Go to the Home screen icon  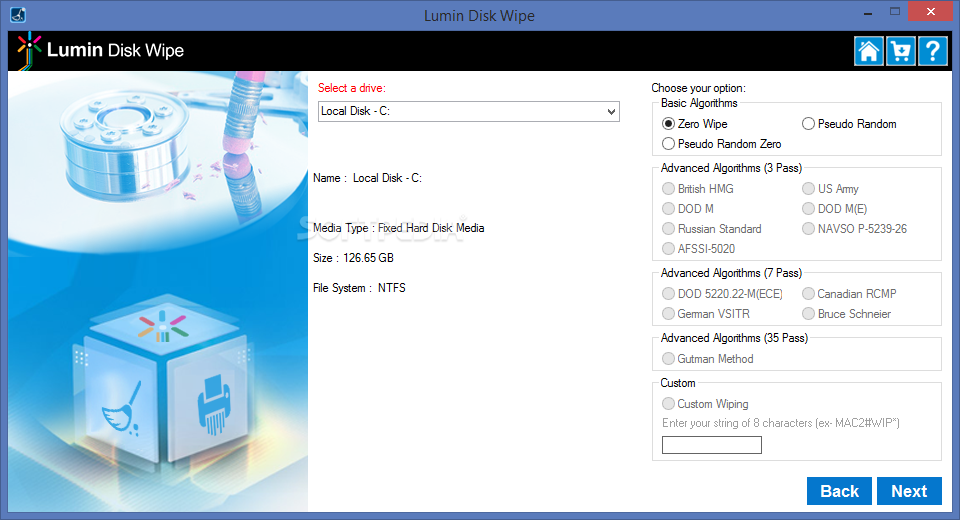point(869,51)
